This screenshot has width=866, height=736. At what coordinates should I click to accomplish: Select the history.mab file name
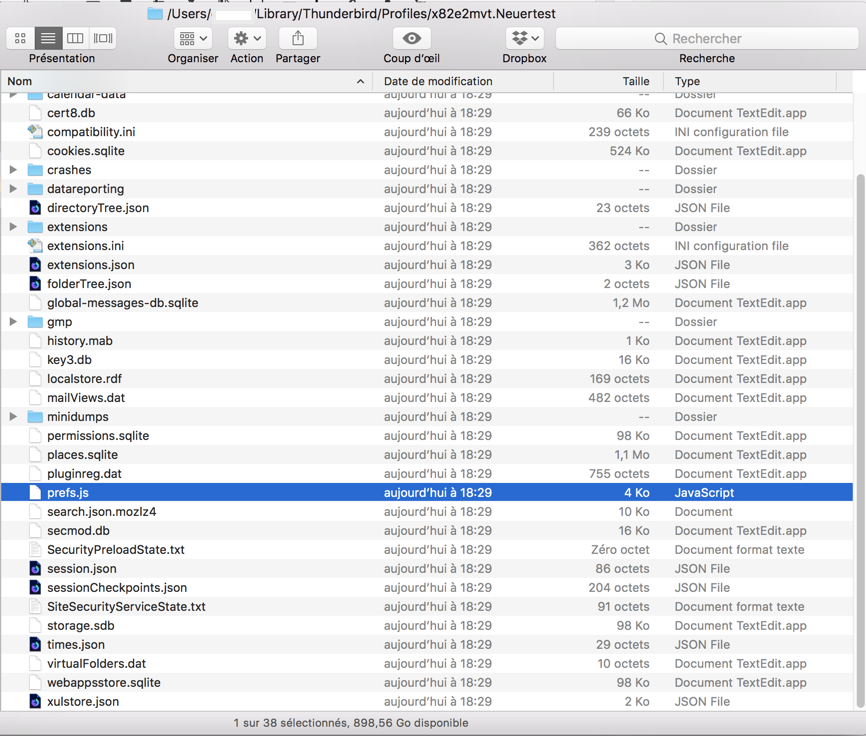point(80,341)
